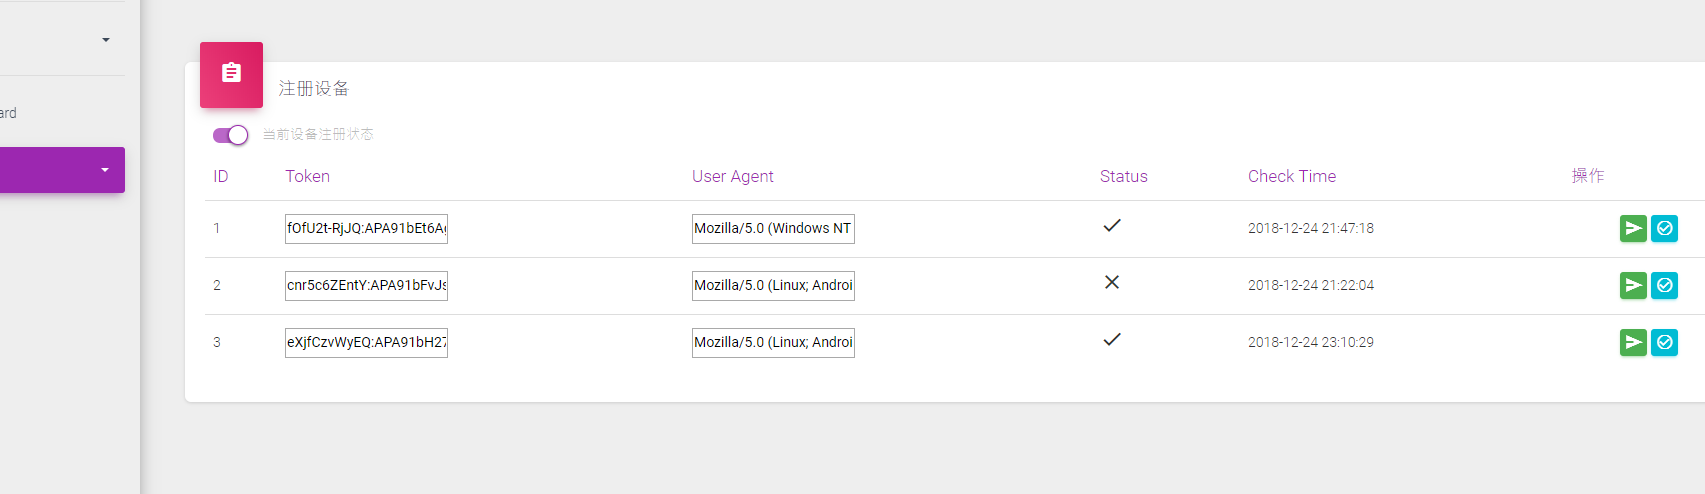This screenshot has height=494, width=1705.
Task: Click the Token column header
Action: (x=307, y=176)
